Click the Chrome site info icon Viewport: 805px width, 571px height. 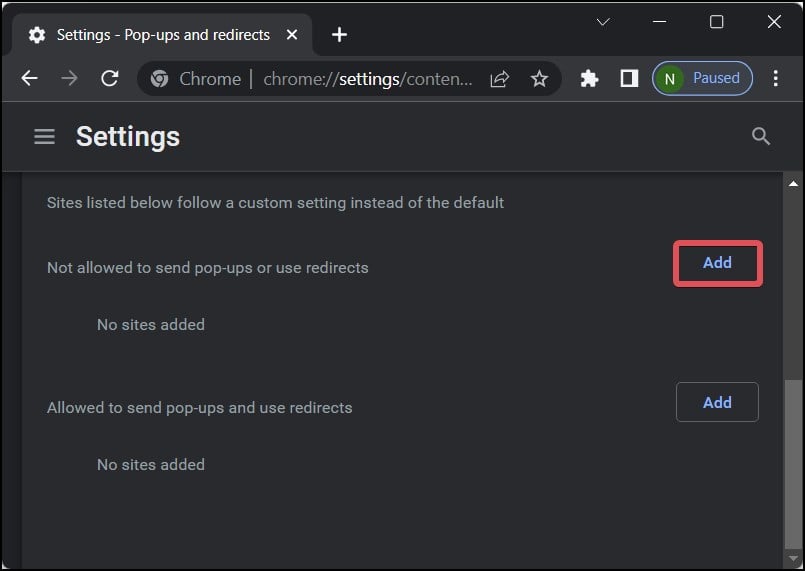click(x=159, y=79)
